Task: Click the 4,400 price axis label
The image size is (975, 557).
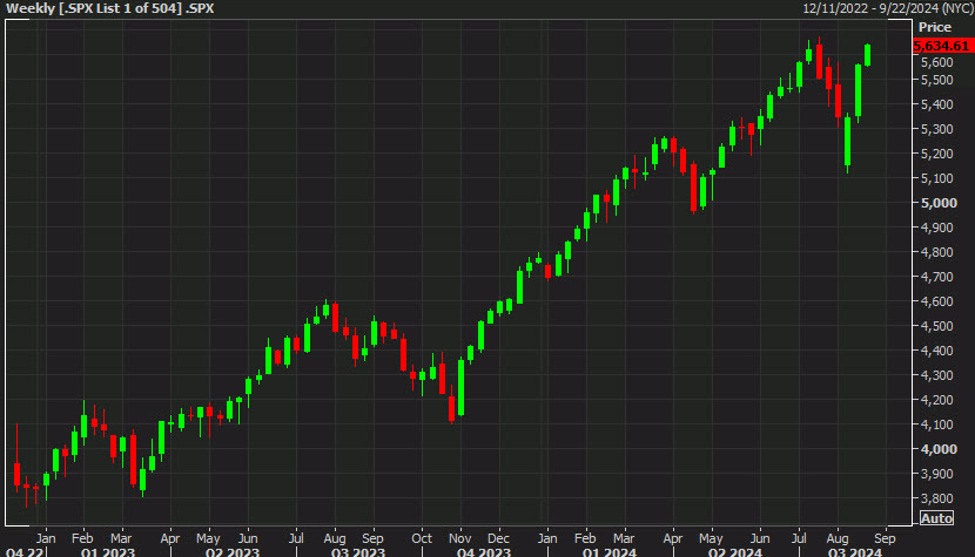Action: (x=936, y=351)
